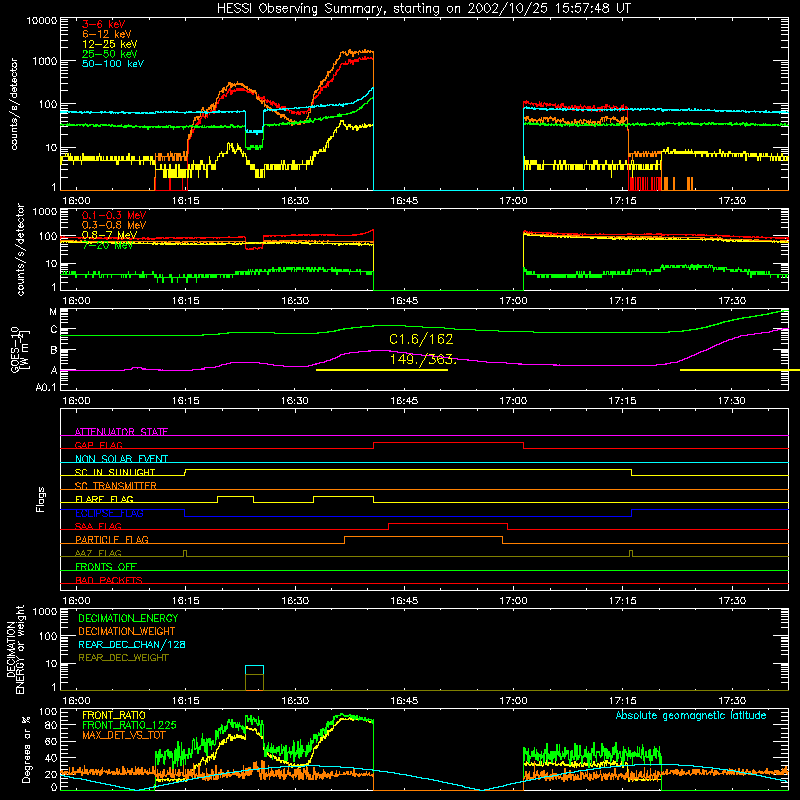Click the 0.8-7 MeV legend label
This screenshot has width=800, height=800.
[109, 235]
